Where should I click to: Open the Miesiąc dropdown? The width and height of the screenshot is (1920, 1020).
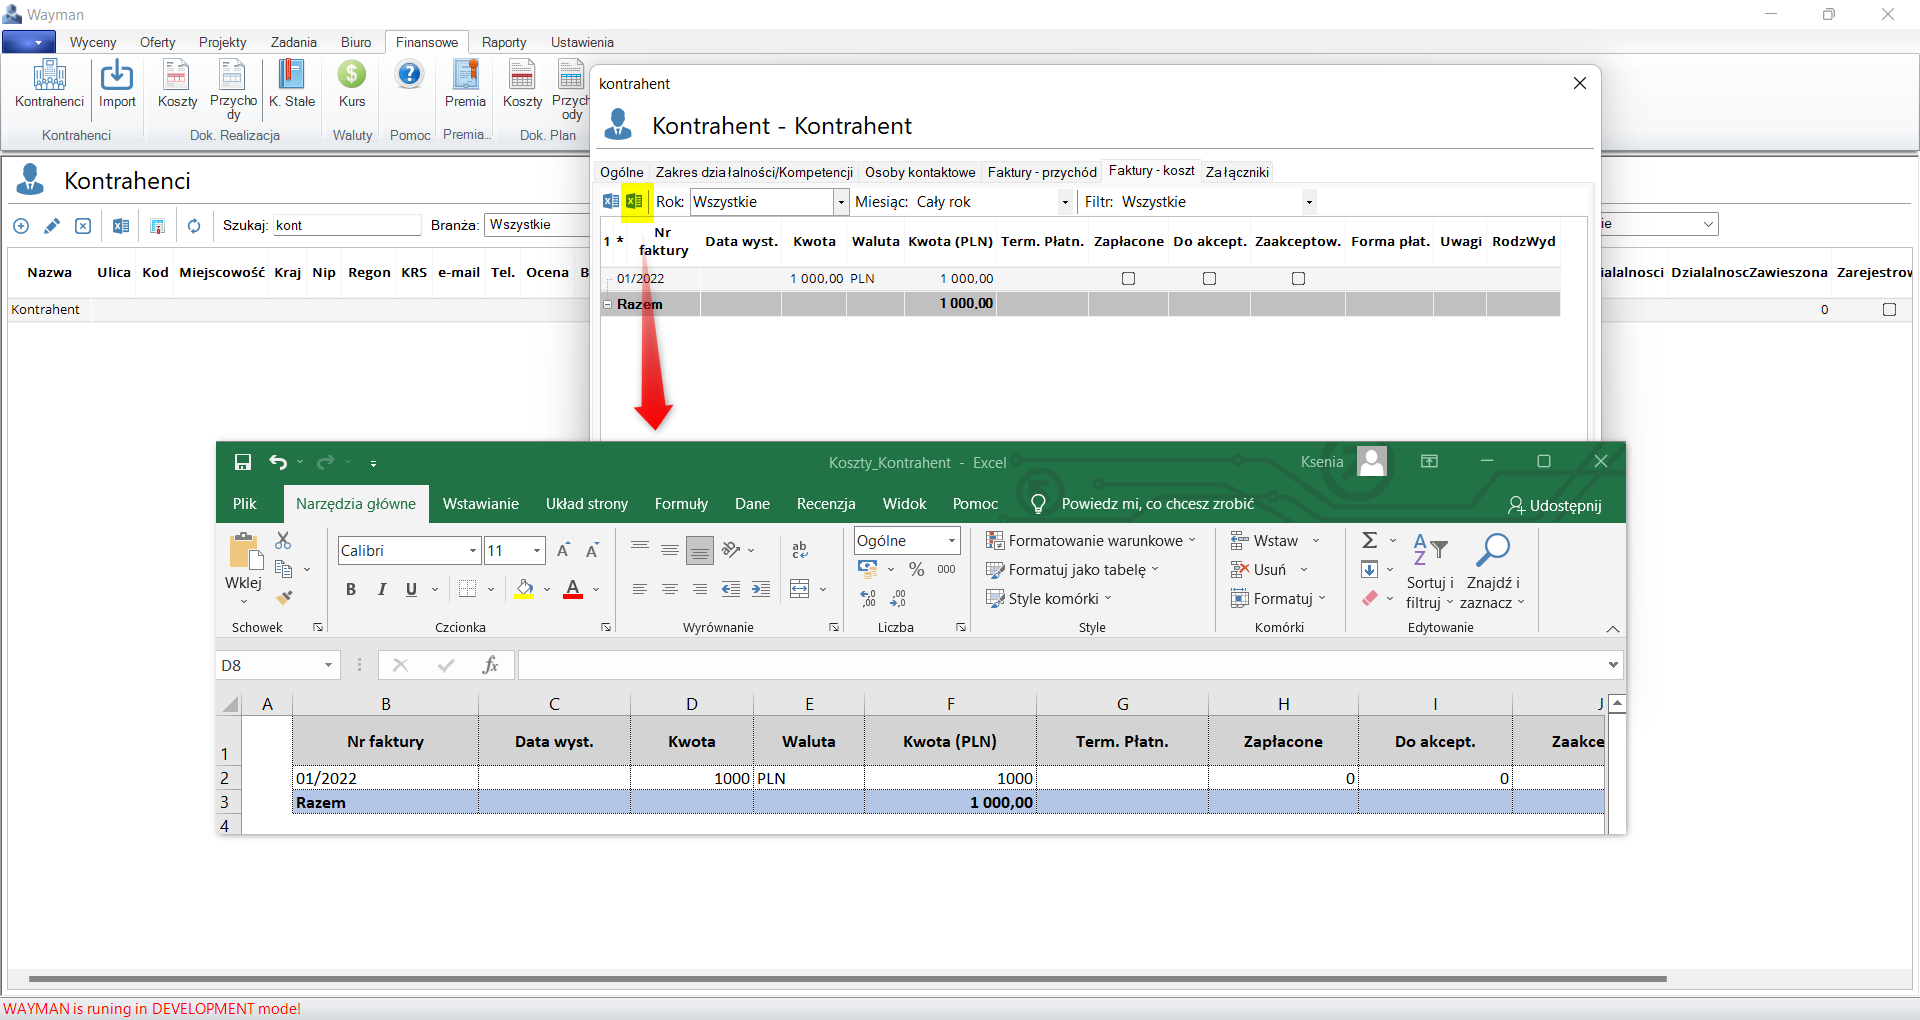click(1065, 202)
